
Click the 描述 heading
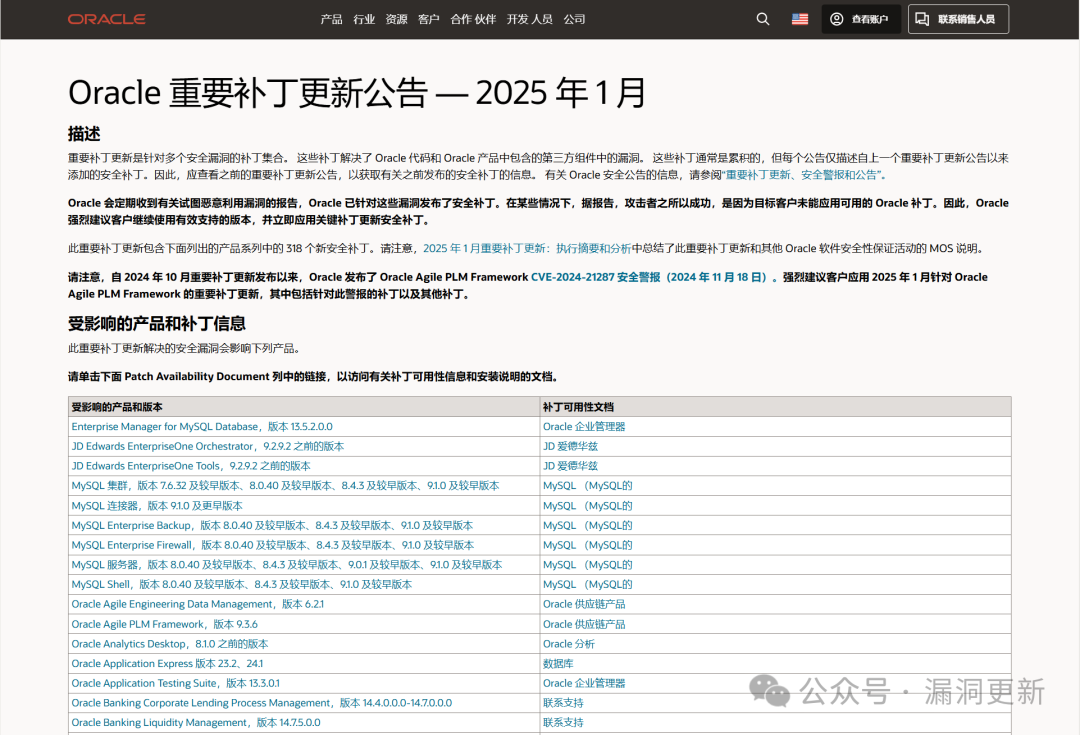coord(84,134)
